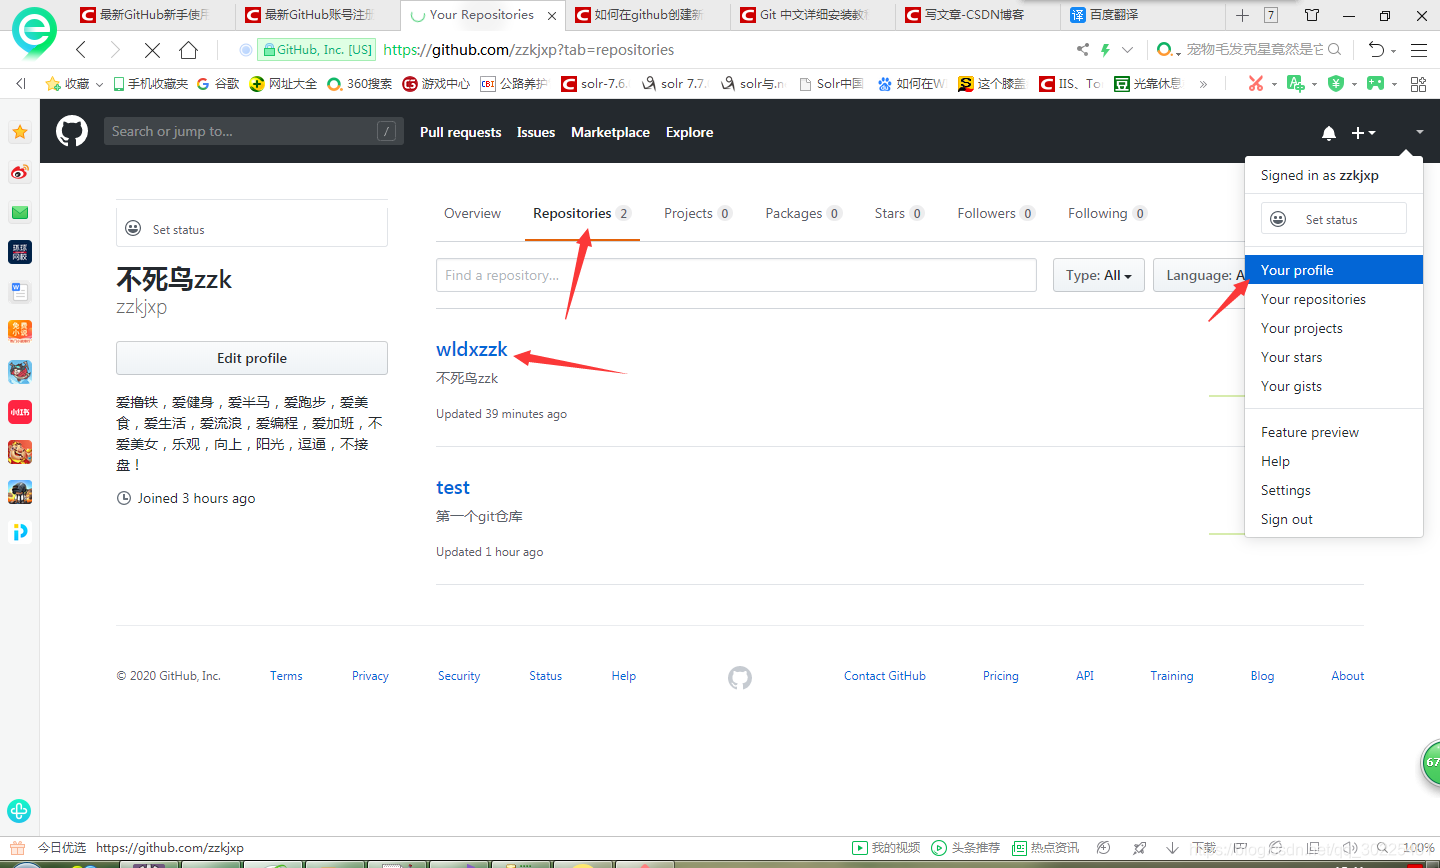Click the share icon in address bar

click(x=1083, y=49)
